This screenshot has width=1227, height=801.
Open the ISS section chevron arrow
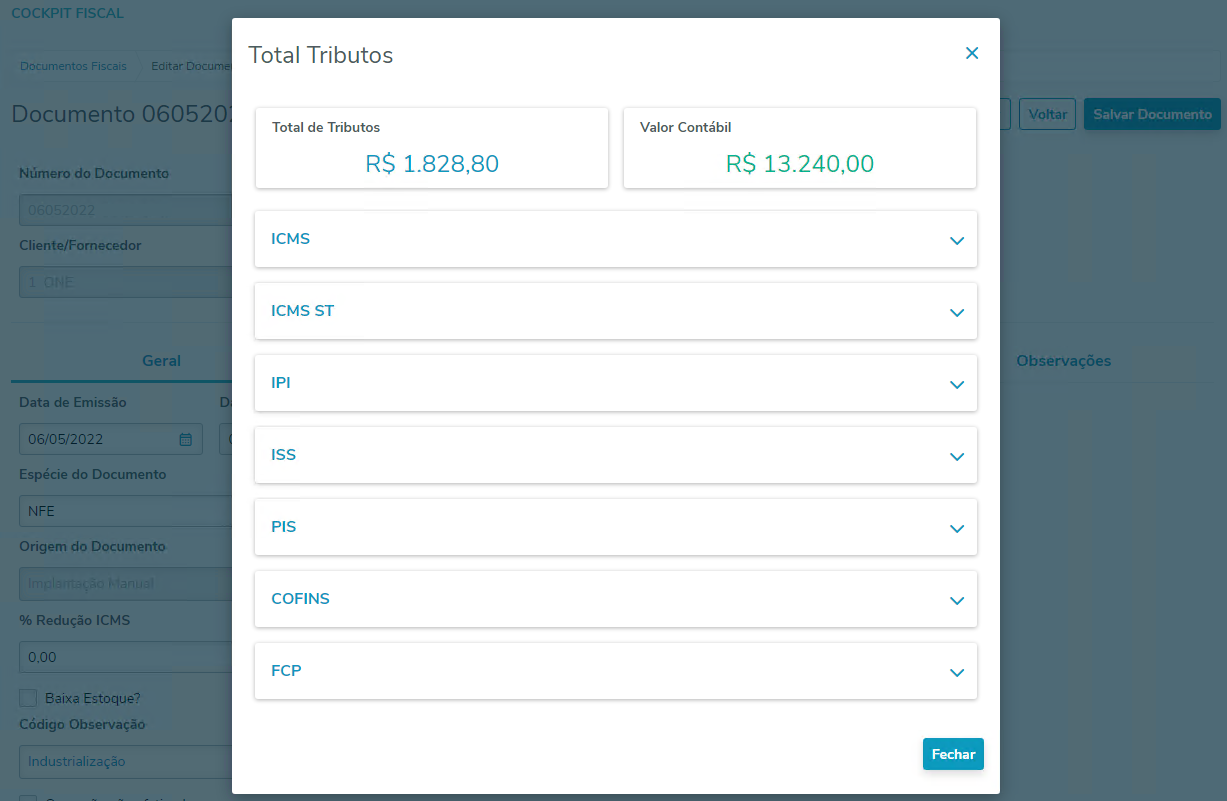tap(956, 456)
